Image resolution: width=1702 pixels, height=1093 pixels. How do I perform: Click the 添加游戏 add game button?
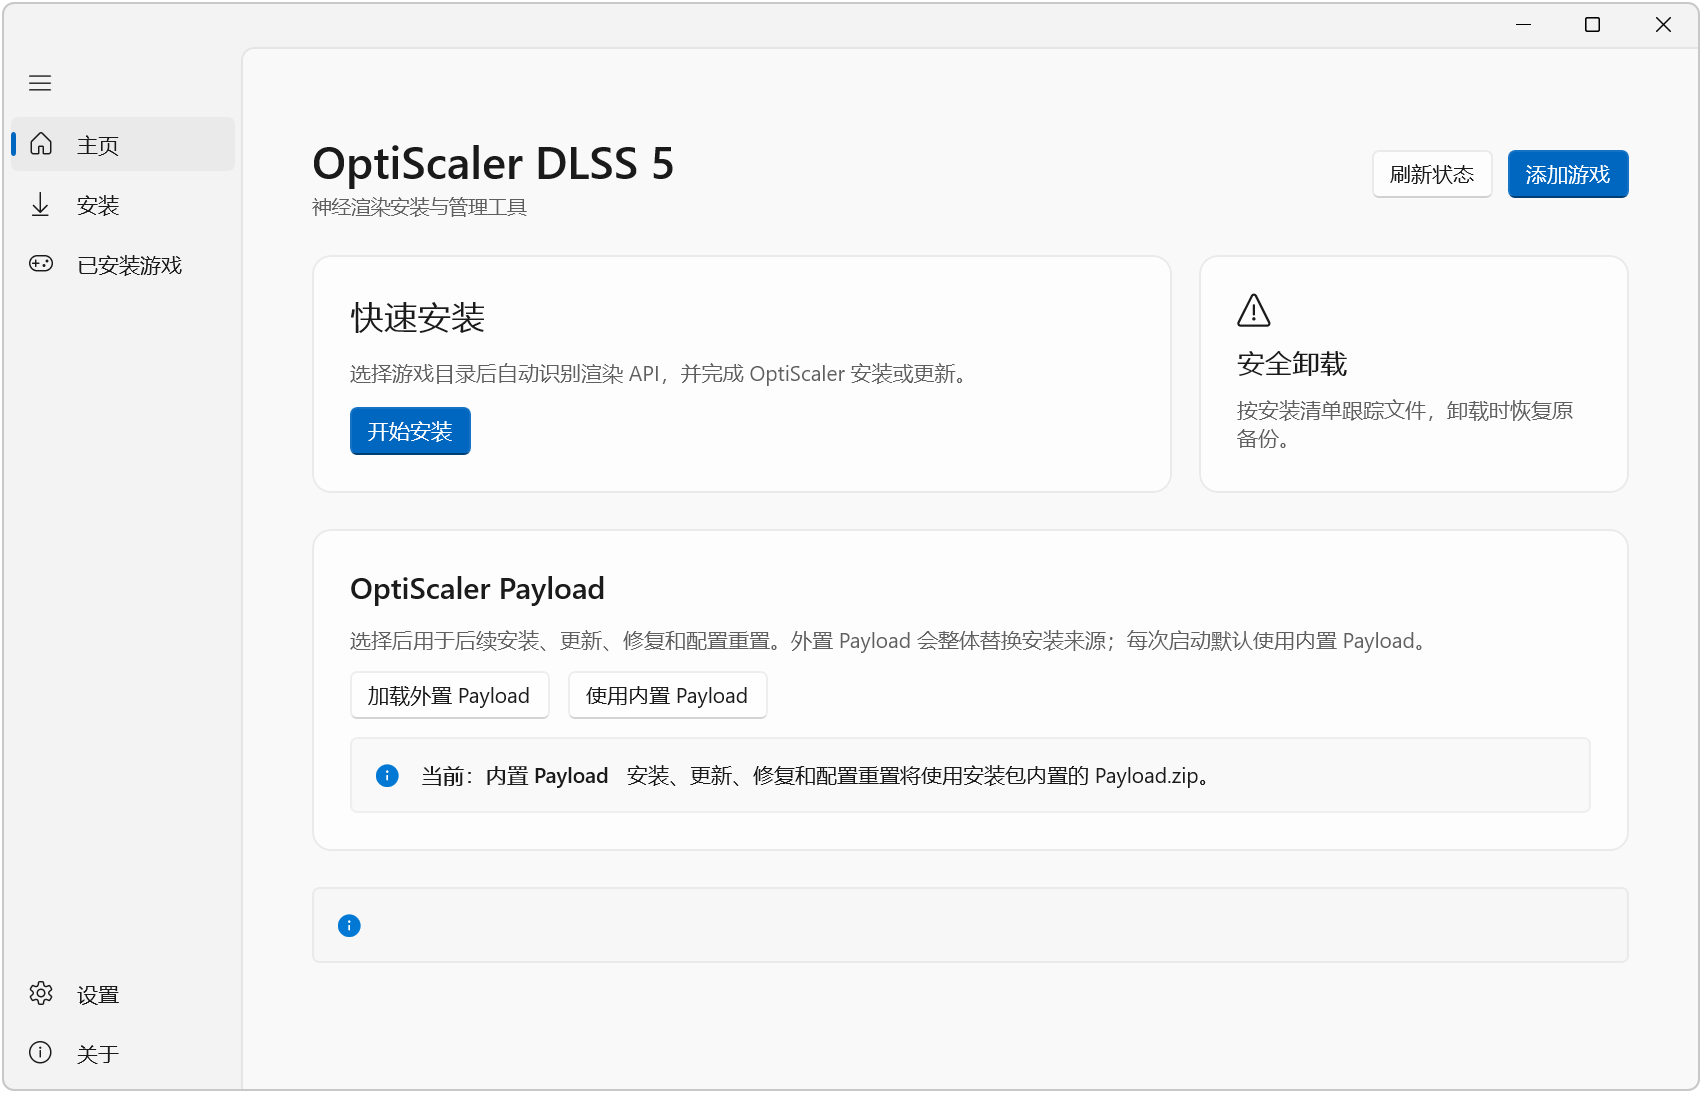tap(1568, 174)
